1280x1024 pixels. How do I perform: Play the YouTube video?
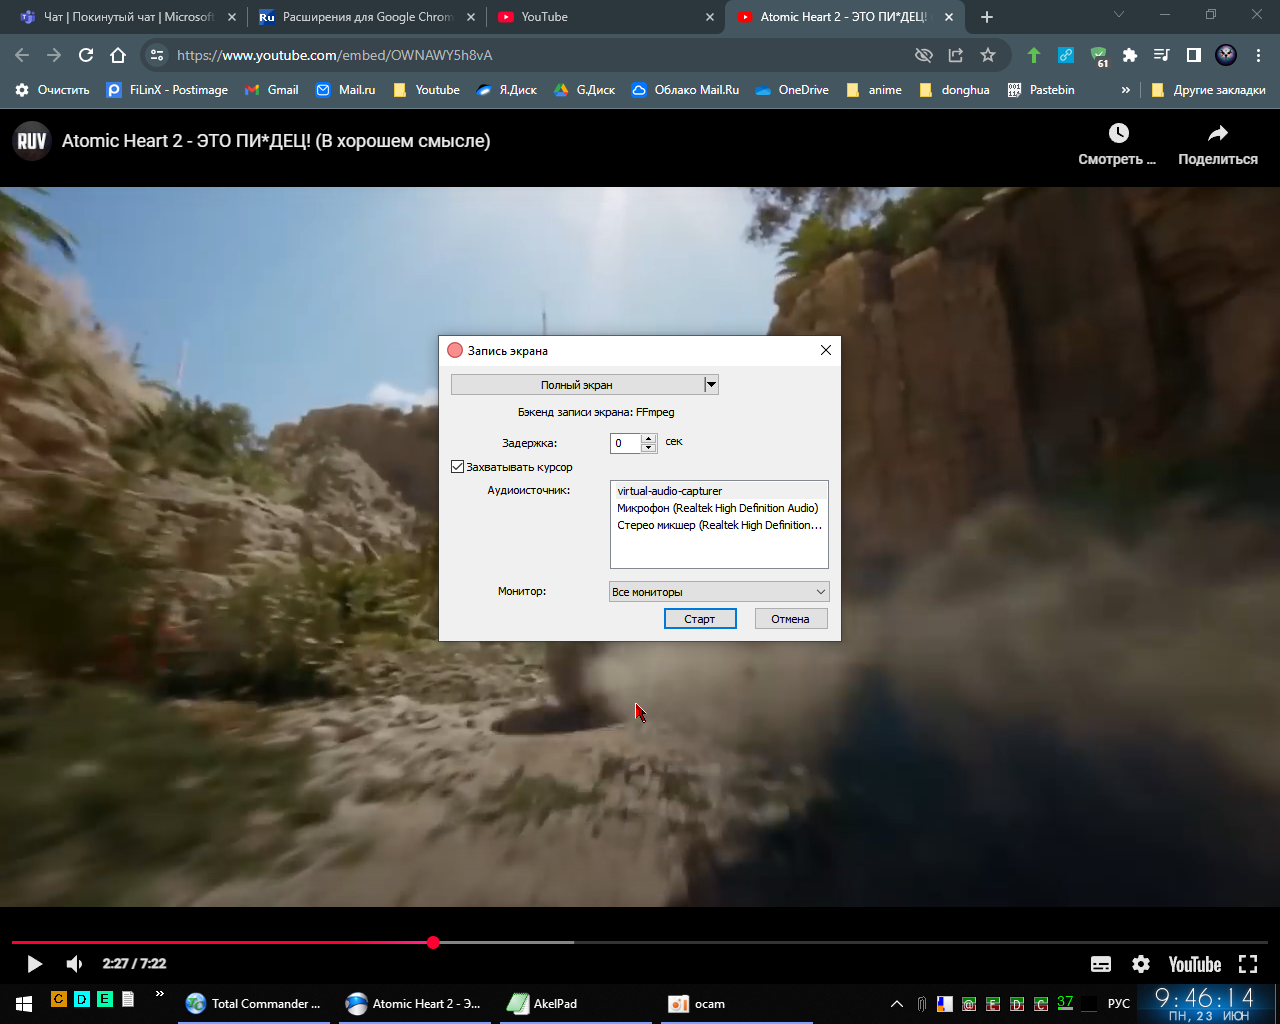[34, 964]
